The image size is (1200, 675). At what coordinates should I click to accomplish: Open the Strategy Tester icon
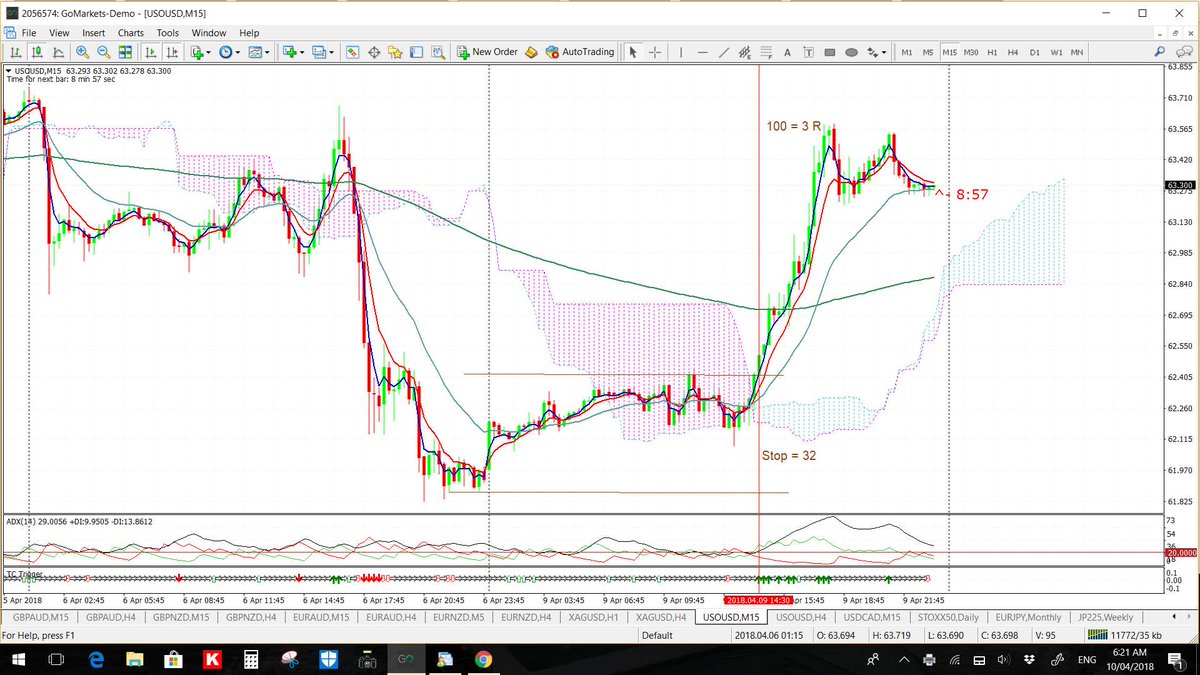pyautogui.click(x=438, y=51)
